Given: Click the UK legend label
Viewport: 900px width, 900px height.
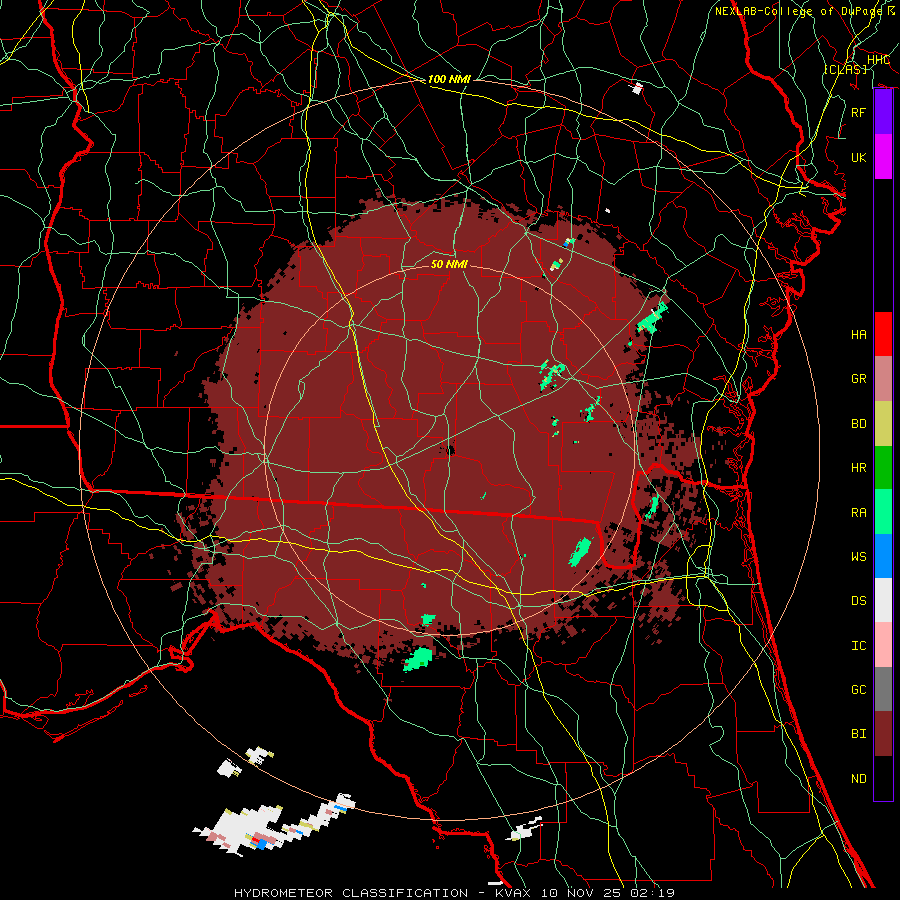Looking at the screenshot, I should (858, 157).
